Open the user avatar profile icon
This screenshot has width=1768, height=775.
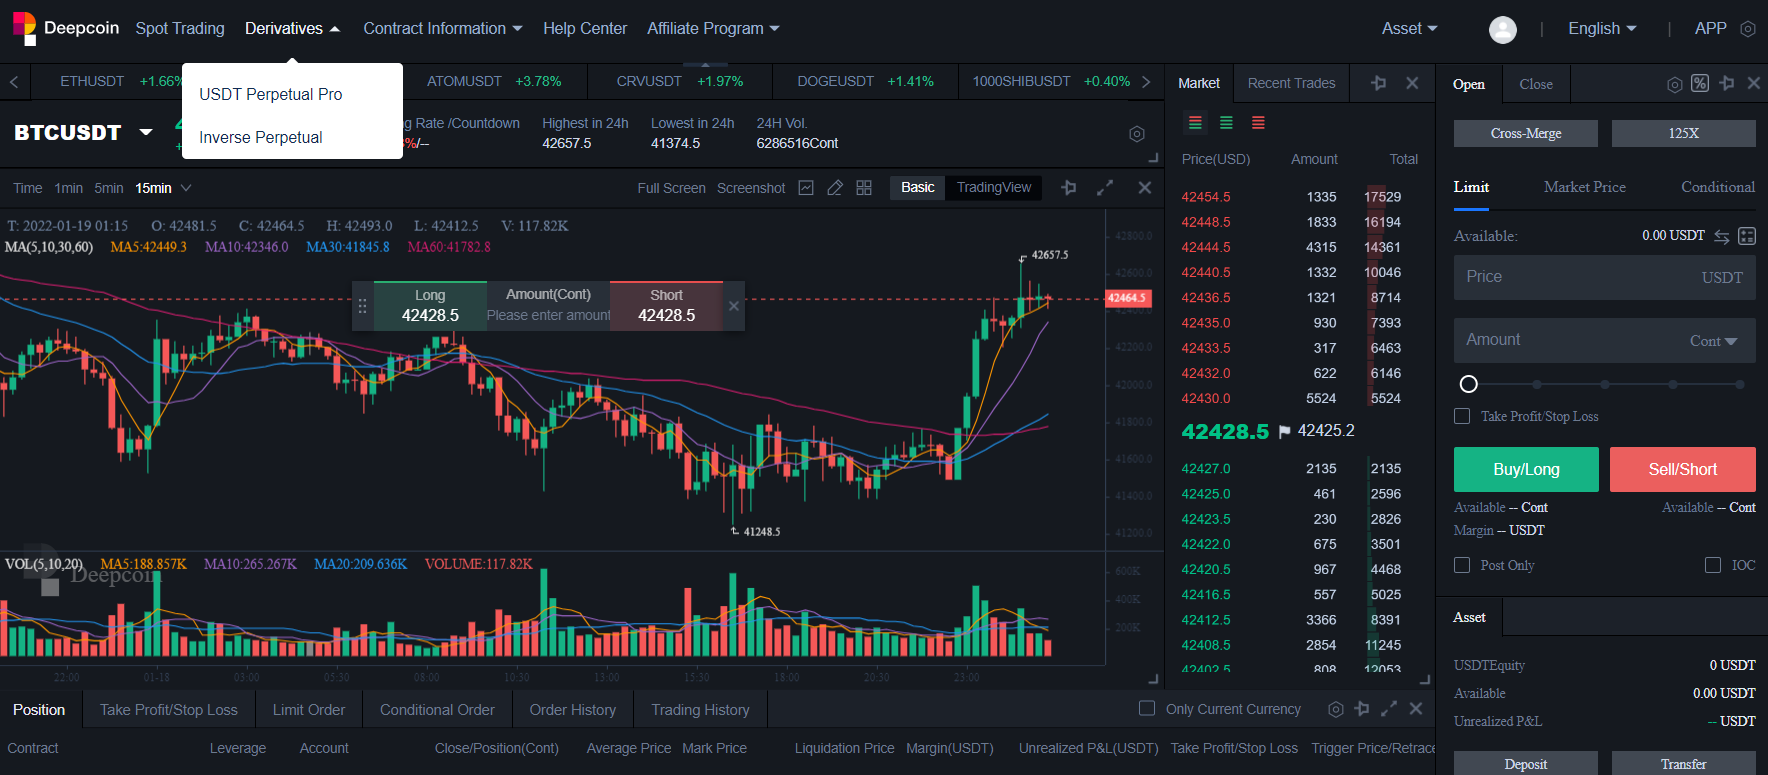coord(1503,29)
